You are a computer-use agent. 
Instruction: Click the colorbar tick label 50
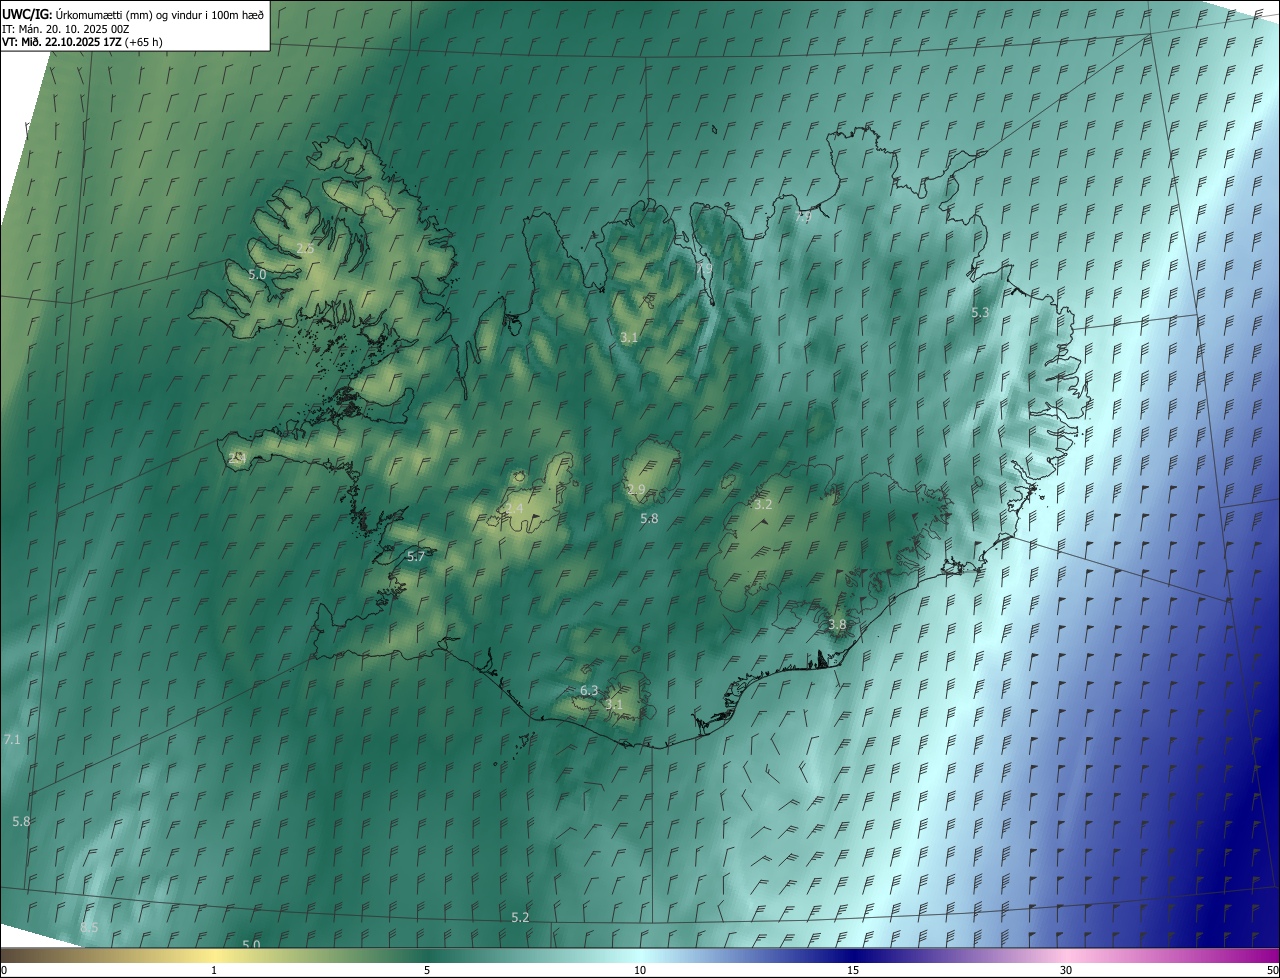pyautogui.click(x=1272, y=970)
